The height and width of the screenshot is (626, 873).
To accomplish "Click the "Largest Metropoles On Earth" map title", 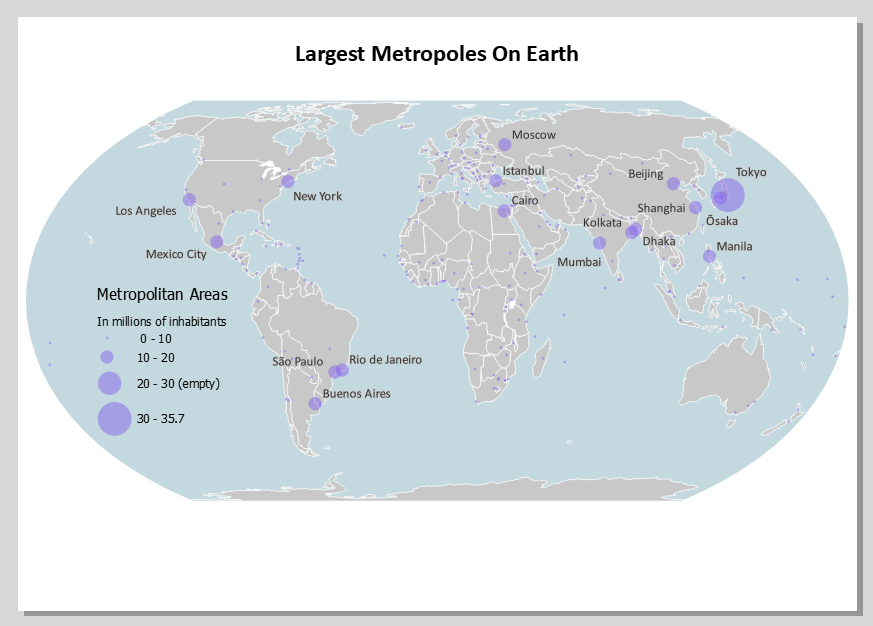I will pyautogui.click(x=436, y=54).
